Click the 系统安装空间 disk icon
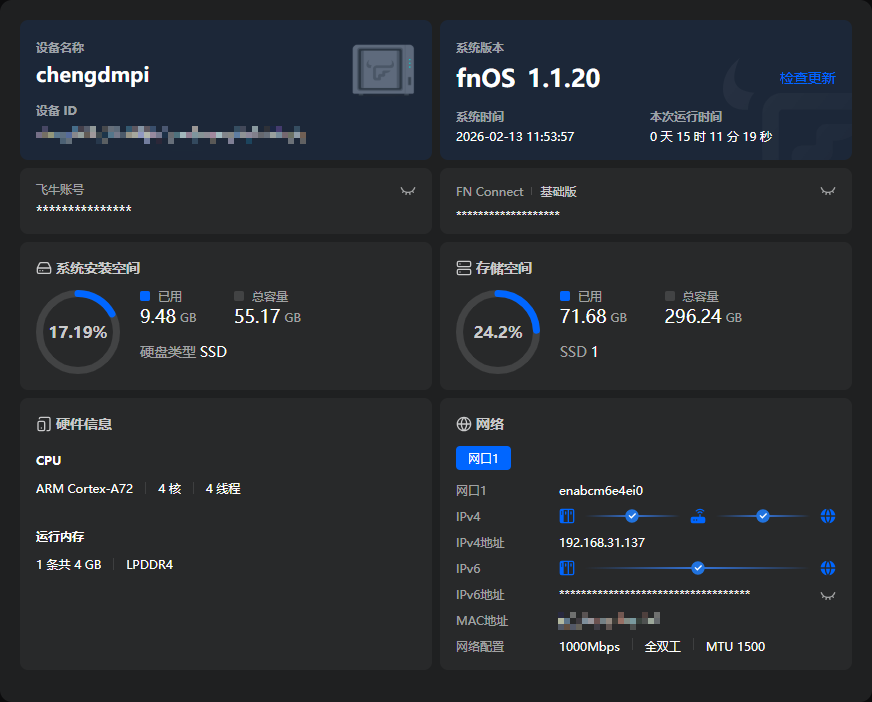This screenshot has width=872, height=702. coord(43,268)
